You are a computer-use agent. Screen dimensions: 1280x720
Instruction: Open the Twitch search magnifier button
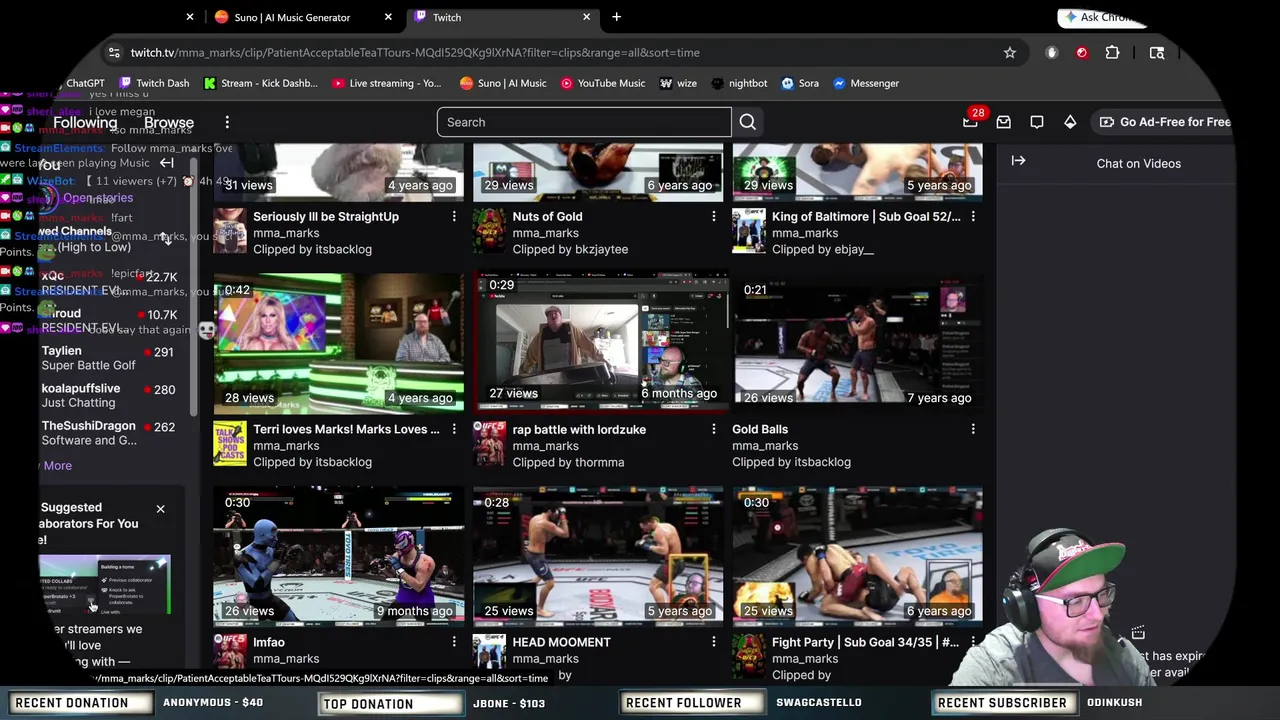pos(747,122)
